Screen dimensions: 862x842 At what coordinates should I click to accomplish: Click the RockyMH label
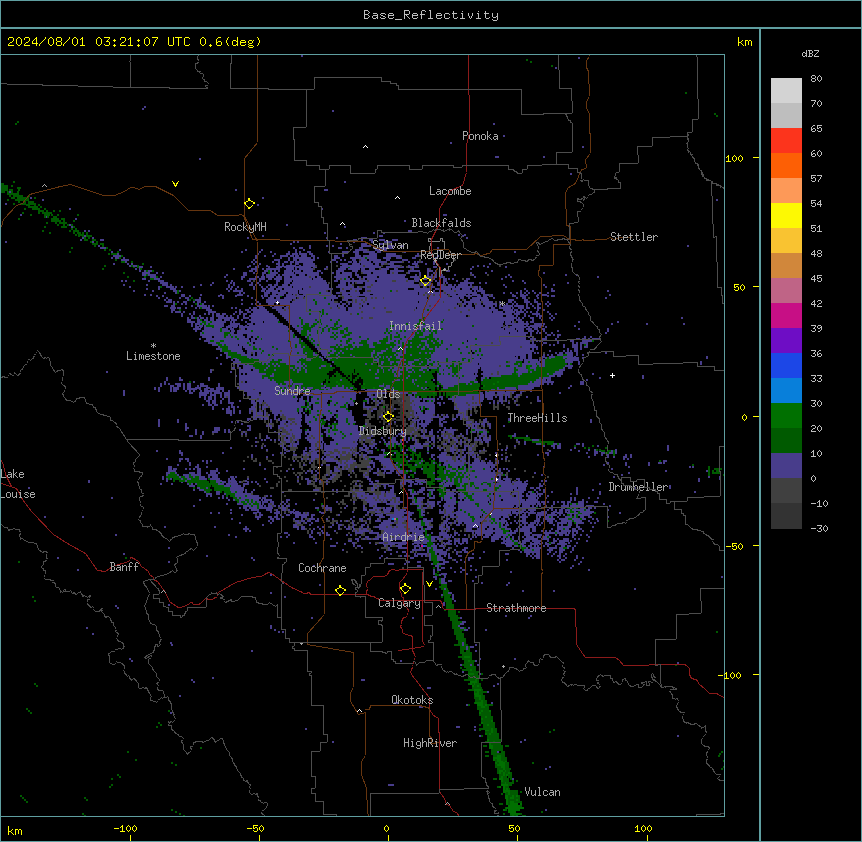click(x=245, y=226)
